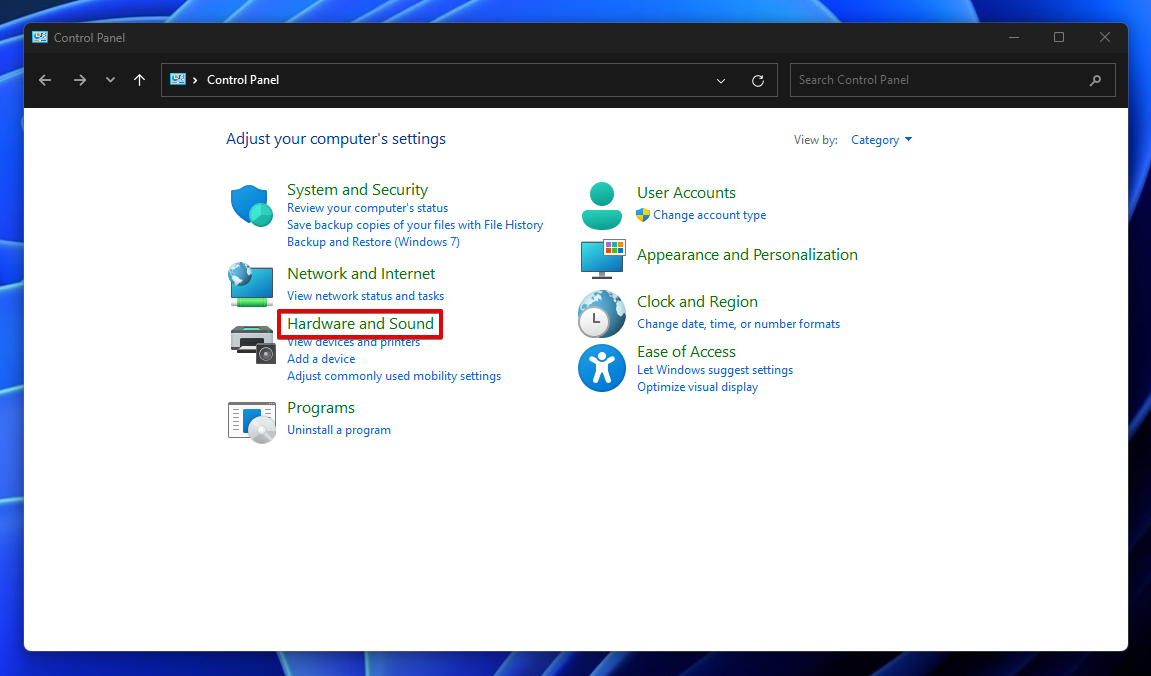Screen dimensions: 1151x676
Task: Open the View by Category dropdown
Action: pyautogui.click(x=881, y=139)
